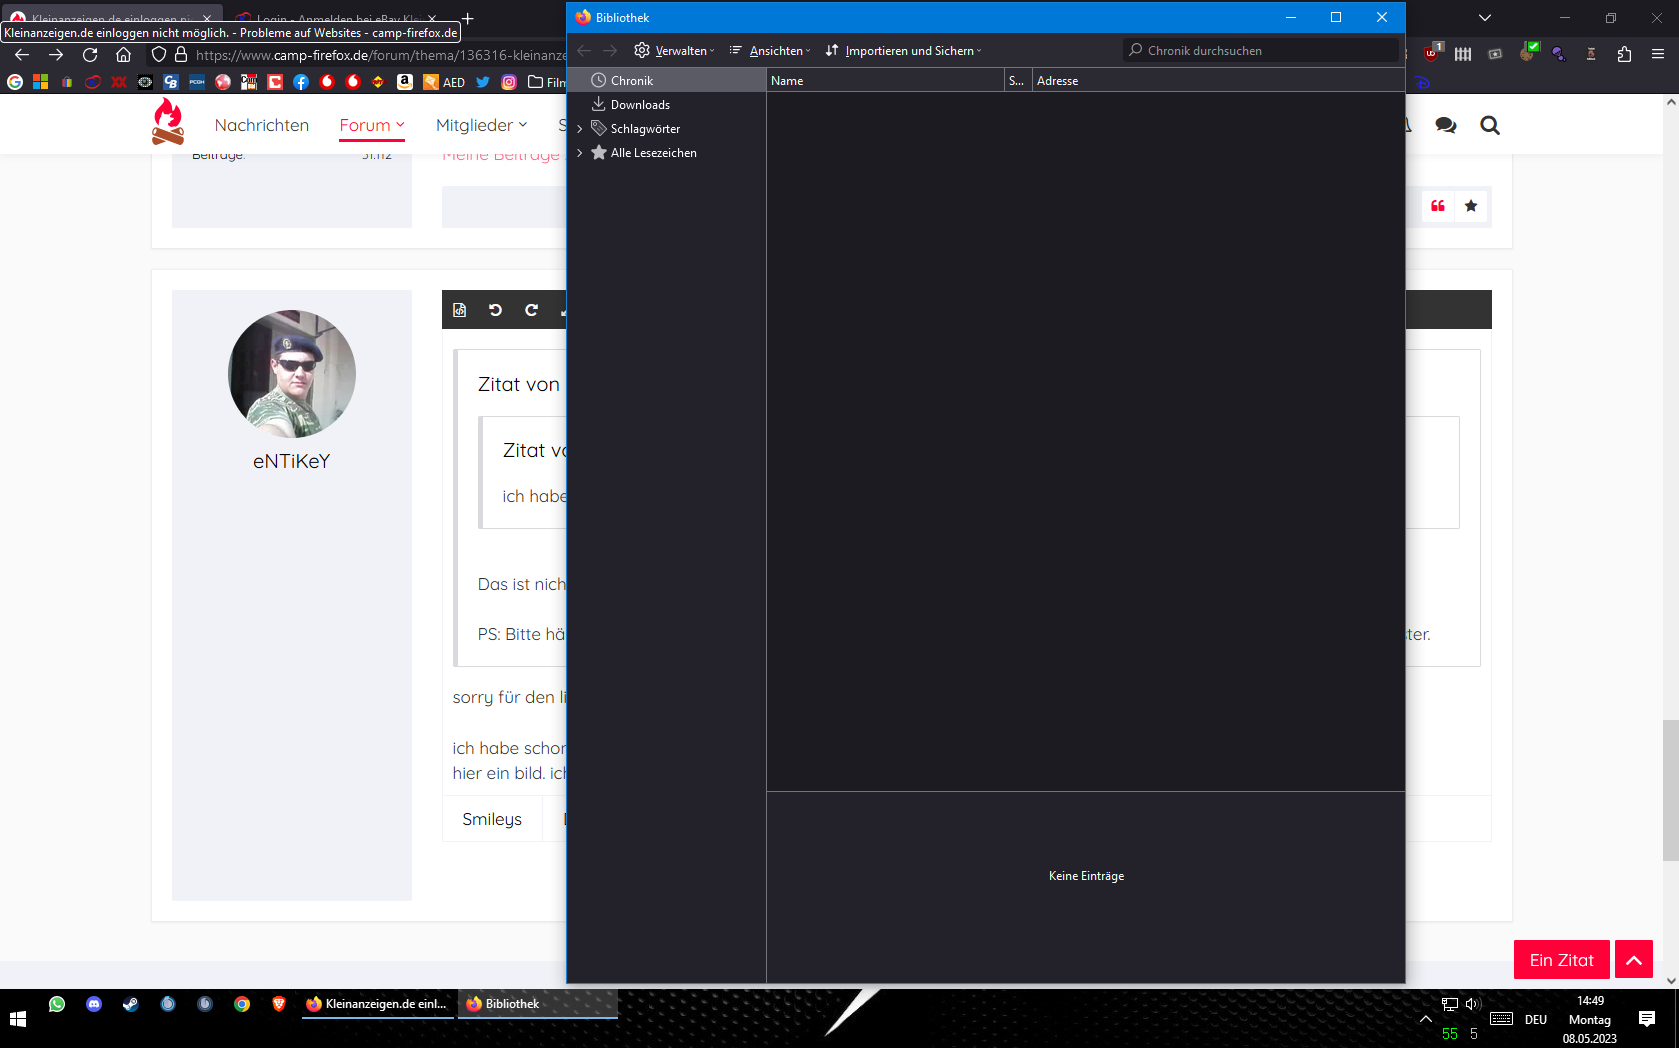Expand the Schlagwörter tree item

click(580, 129)
